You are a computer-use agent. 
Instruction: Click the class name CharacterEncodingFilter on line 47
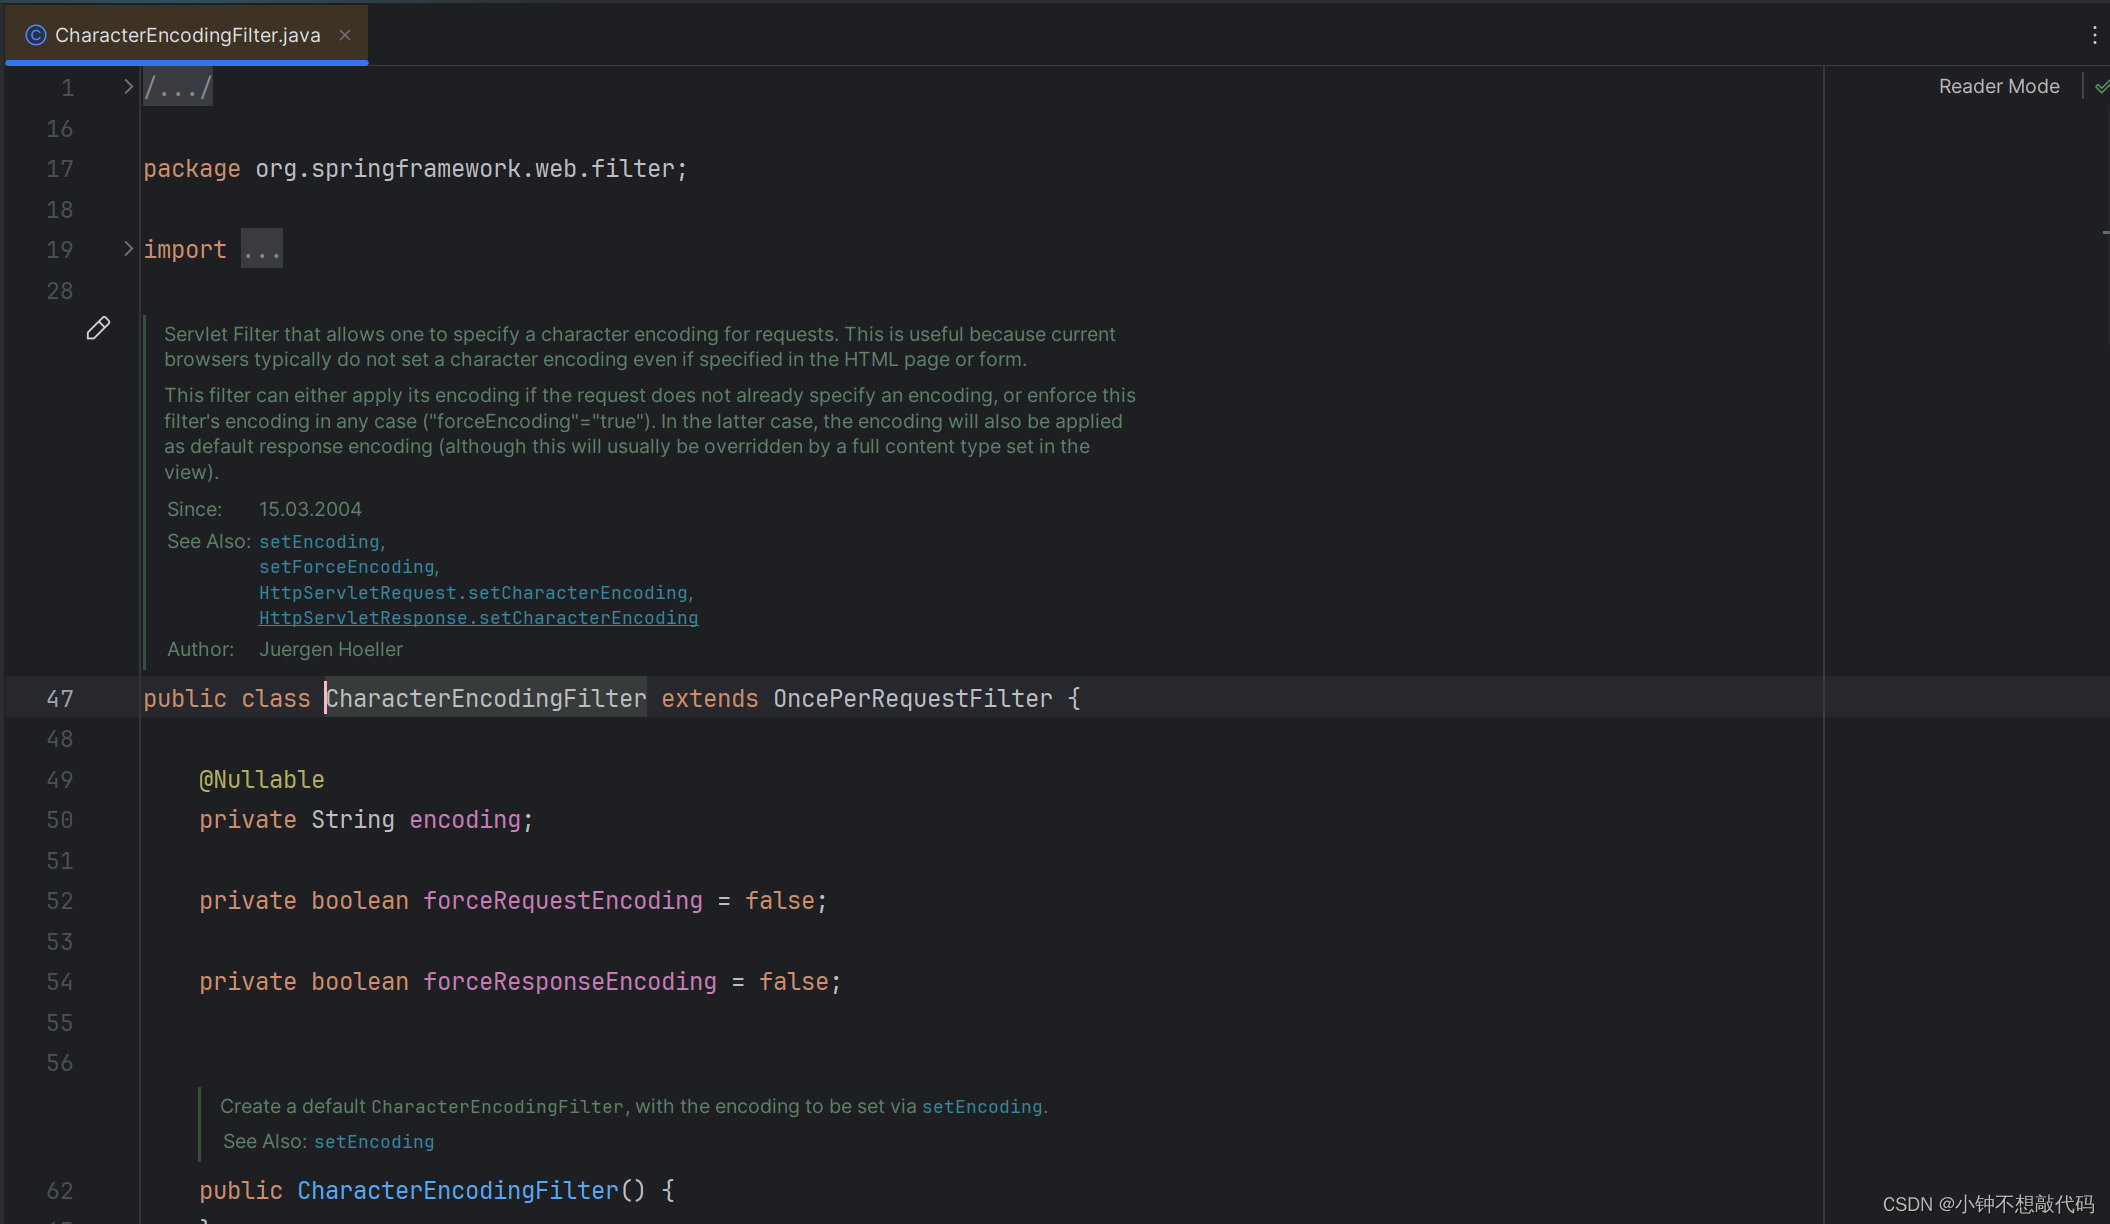[486, 698]
